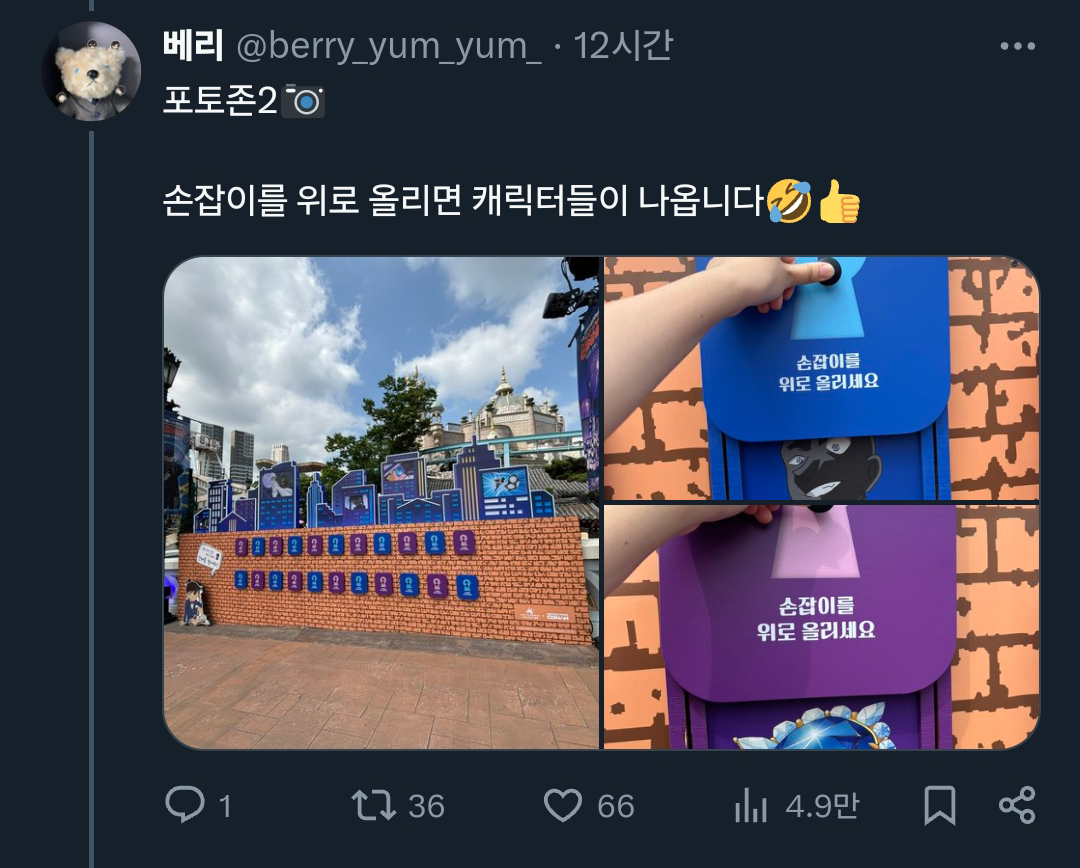1080x868 pixels.
Task: View analytics via the bar chart icon
Action: click(x=751, y=805)
